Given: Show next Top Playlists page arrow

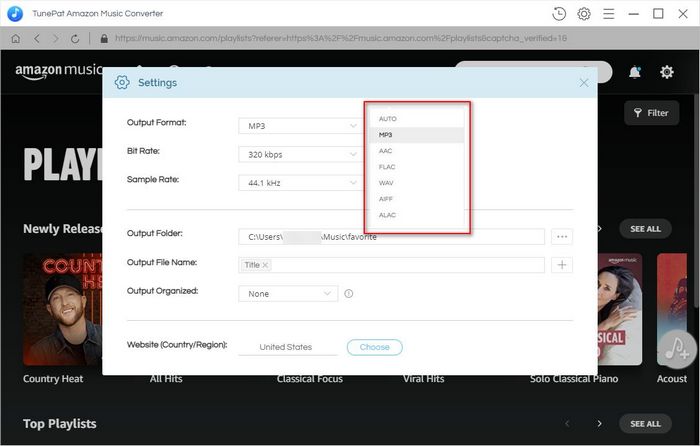Looking at the screenshot, I should (x=600, y=424).
